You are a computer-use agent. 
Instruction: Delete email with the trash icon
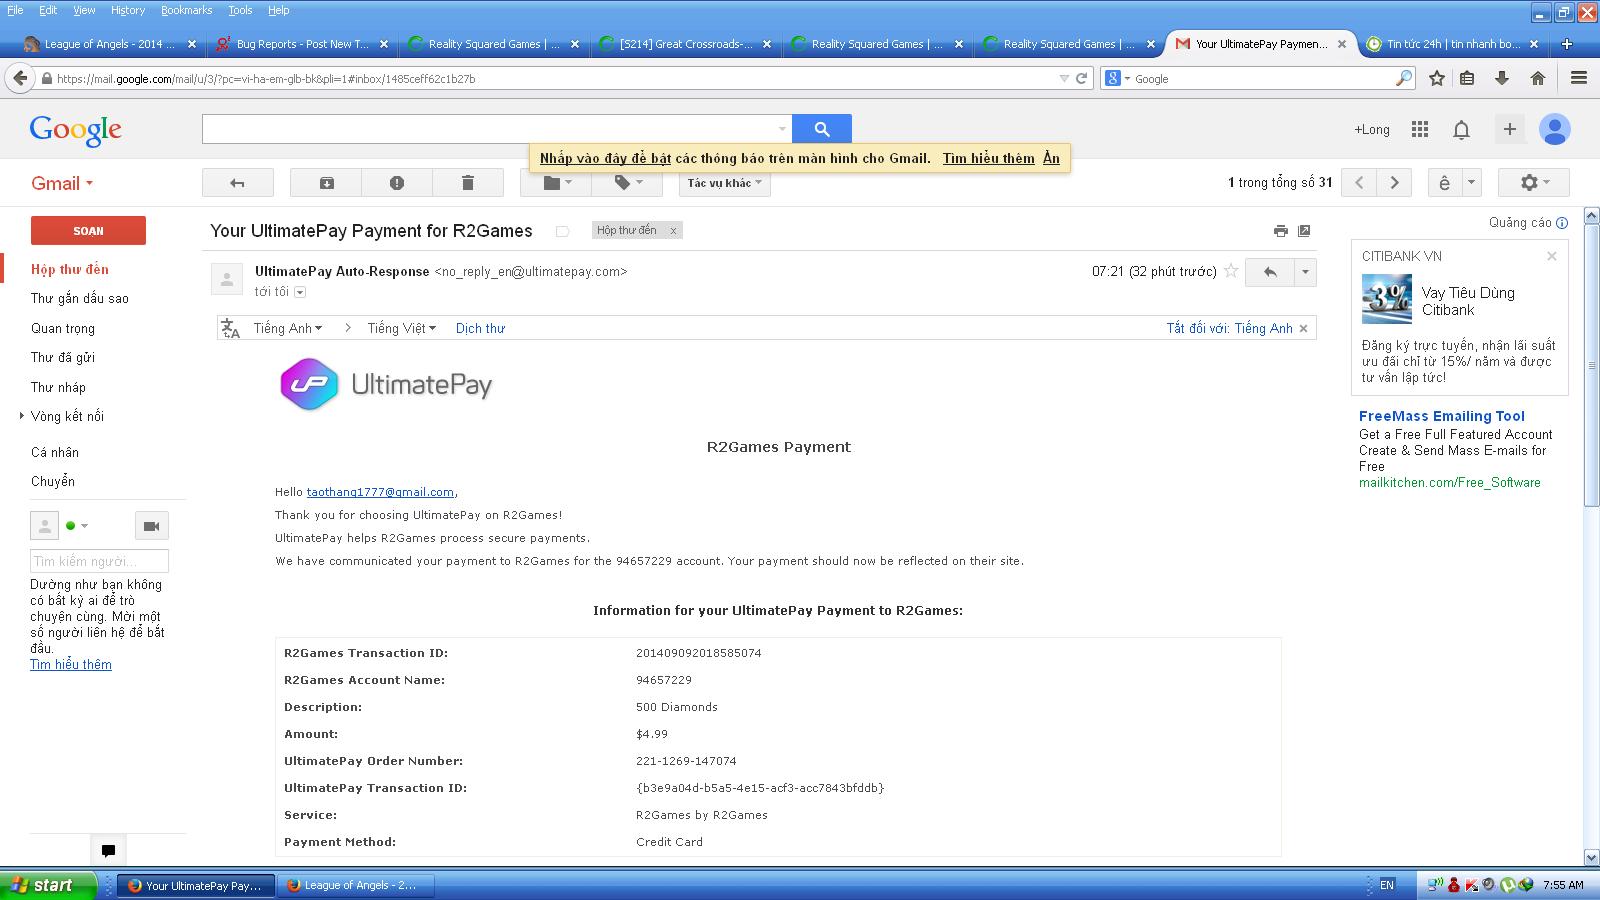[x=467, y=183]
